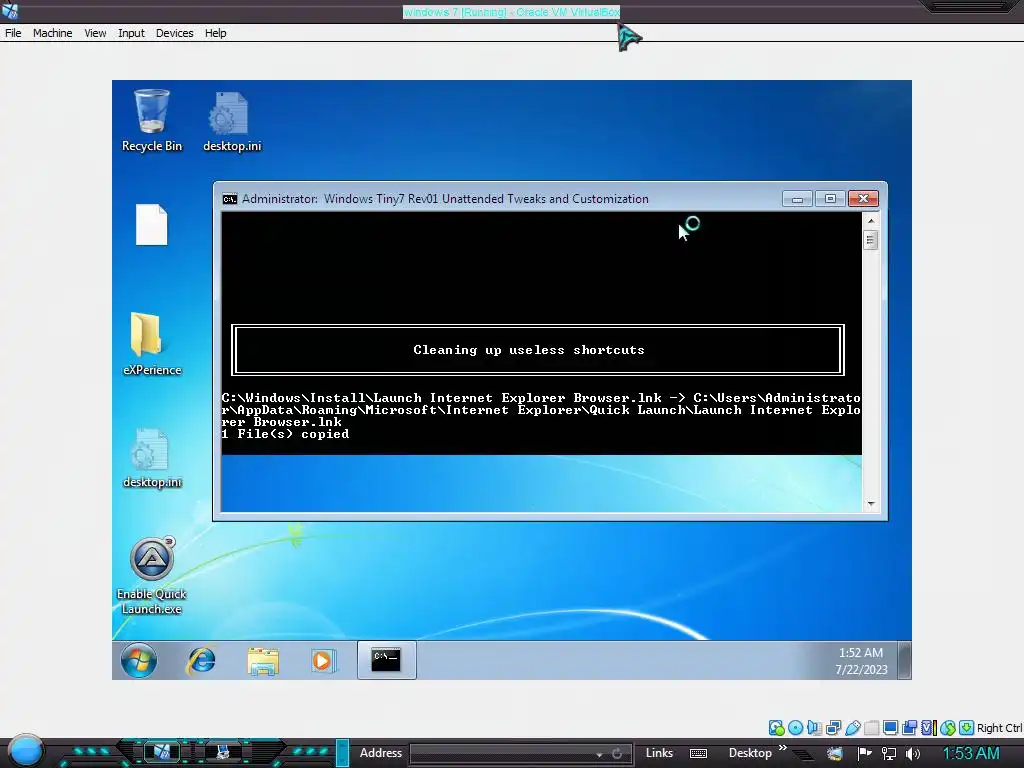The width and height of the screenshot is (1024, 768).
Task: Maximize the Tiny7 command prompt window
Action: (830, 199)
